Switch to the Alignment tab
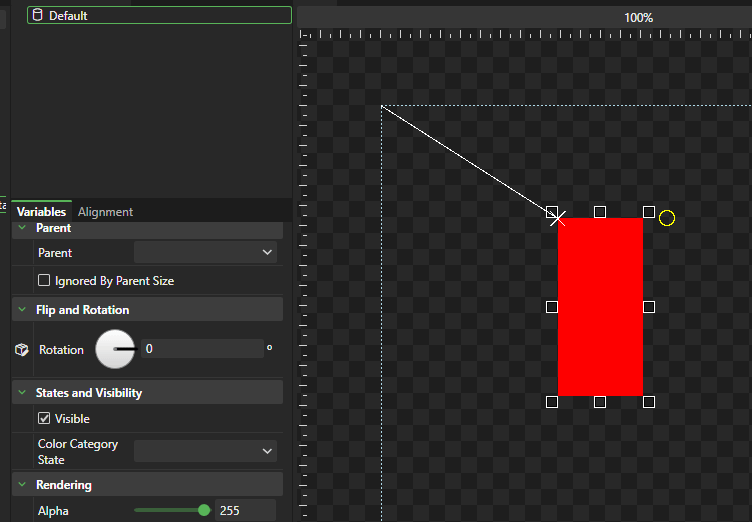Viewport: 752px width, 522px height. (105, 212)
